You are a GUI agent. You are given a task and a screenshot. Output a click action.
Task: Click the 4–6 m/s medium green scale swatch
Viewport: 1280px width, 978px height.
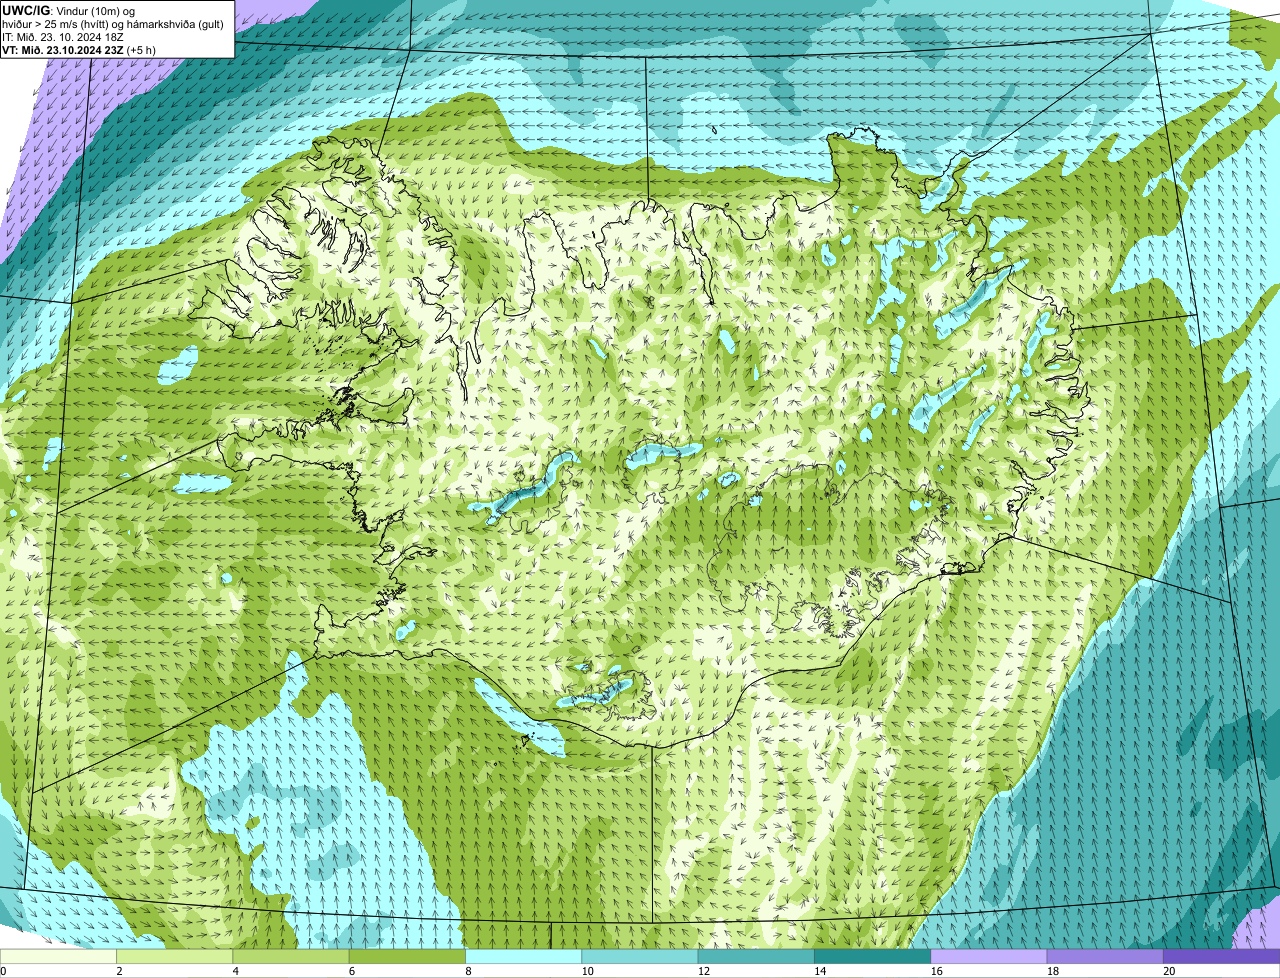coord(291,956)
